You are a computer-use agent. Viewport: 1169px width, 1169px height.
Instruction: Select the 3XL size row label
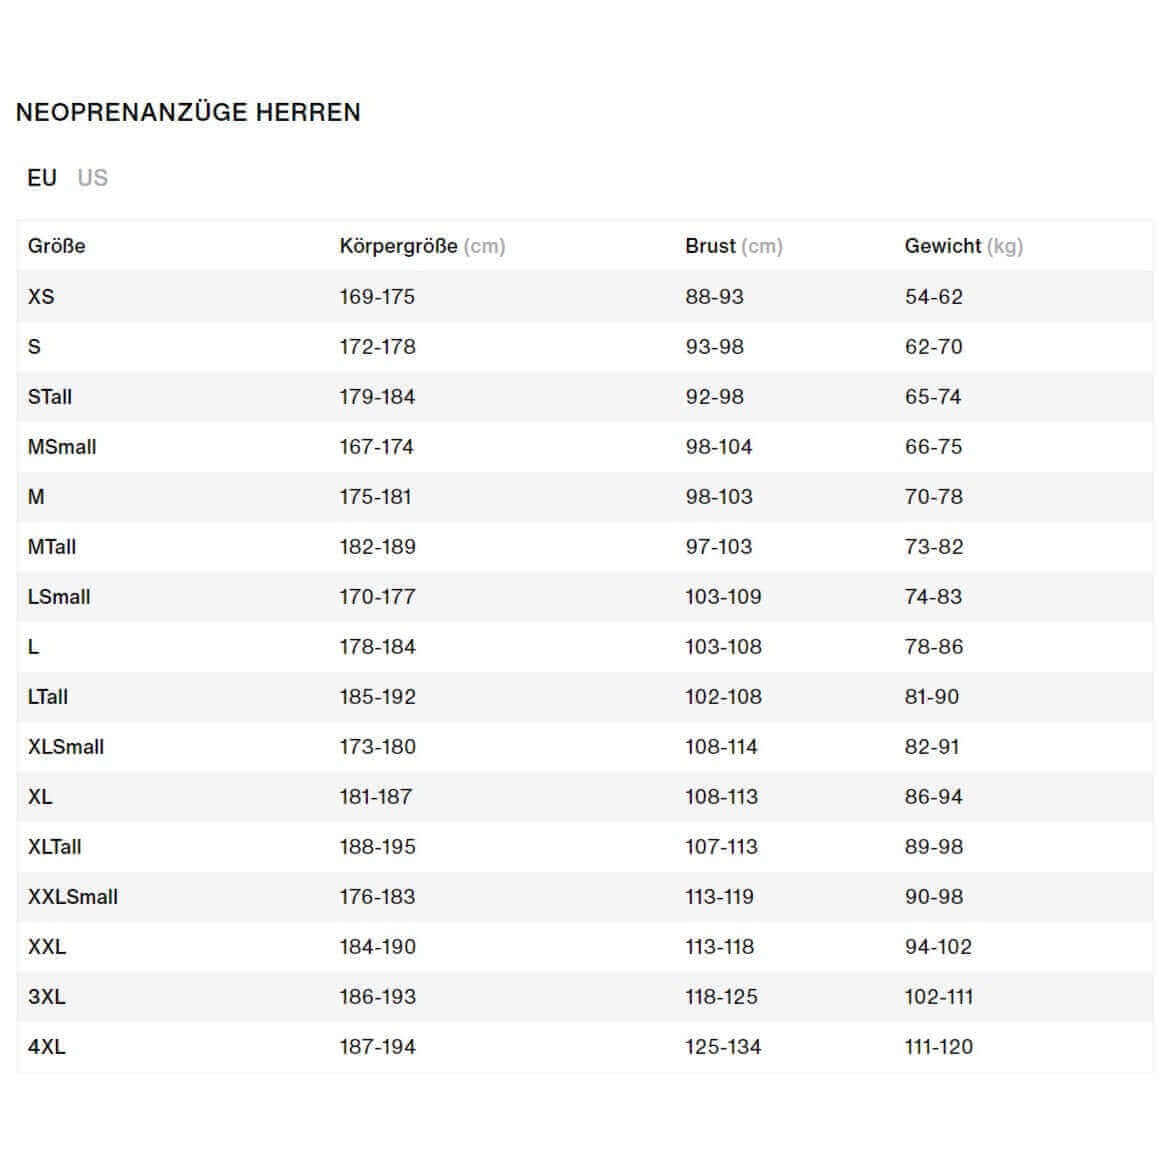pyautogui.click(x=47, y=997)
